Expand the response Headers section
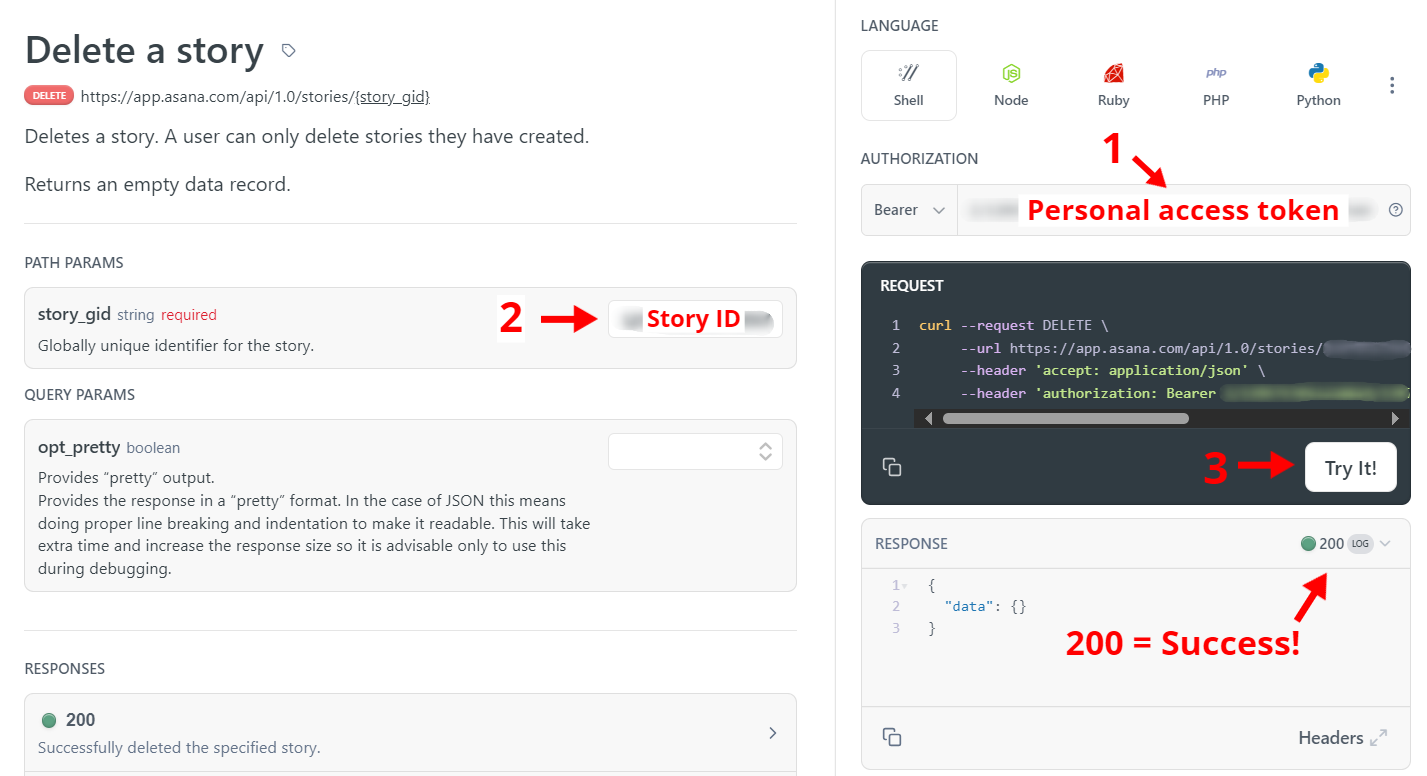Viewport: 1427px width, 776px height. point(1342,738)
